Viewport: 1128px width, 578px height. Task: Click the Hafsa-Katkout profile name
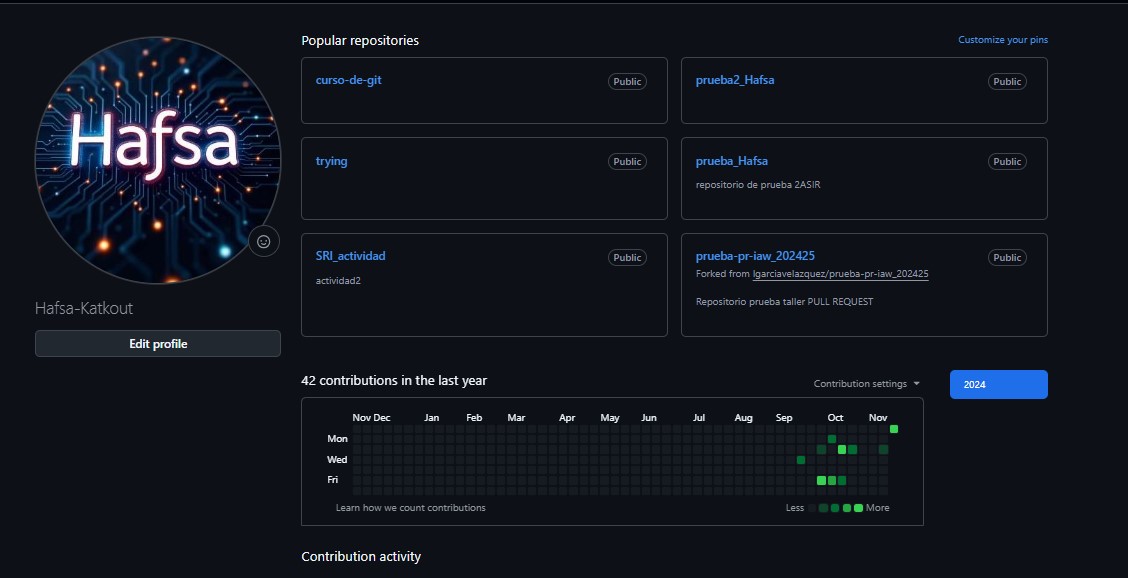(84, 308)
